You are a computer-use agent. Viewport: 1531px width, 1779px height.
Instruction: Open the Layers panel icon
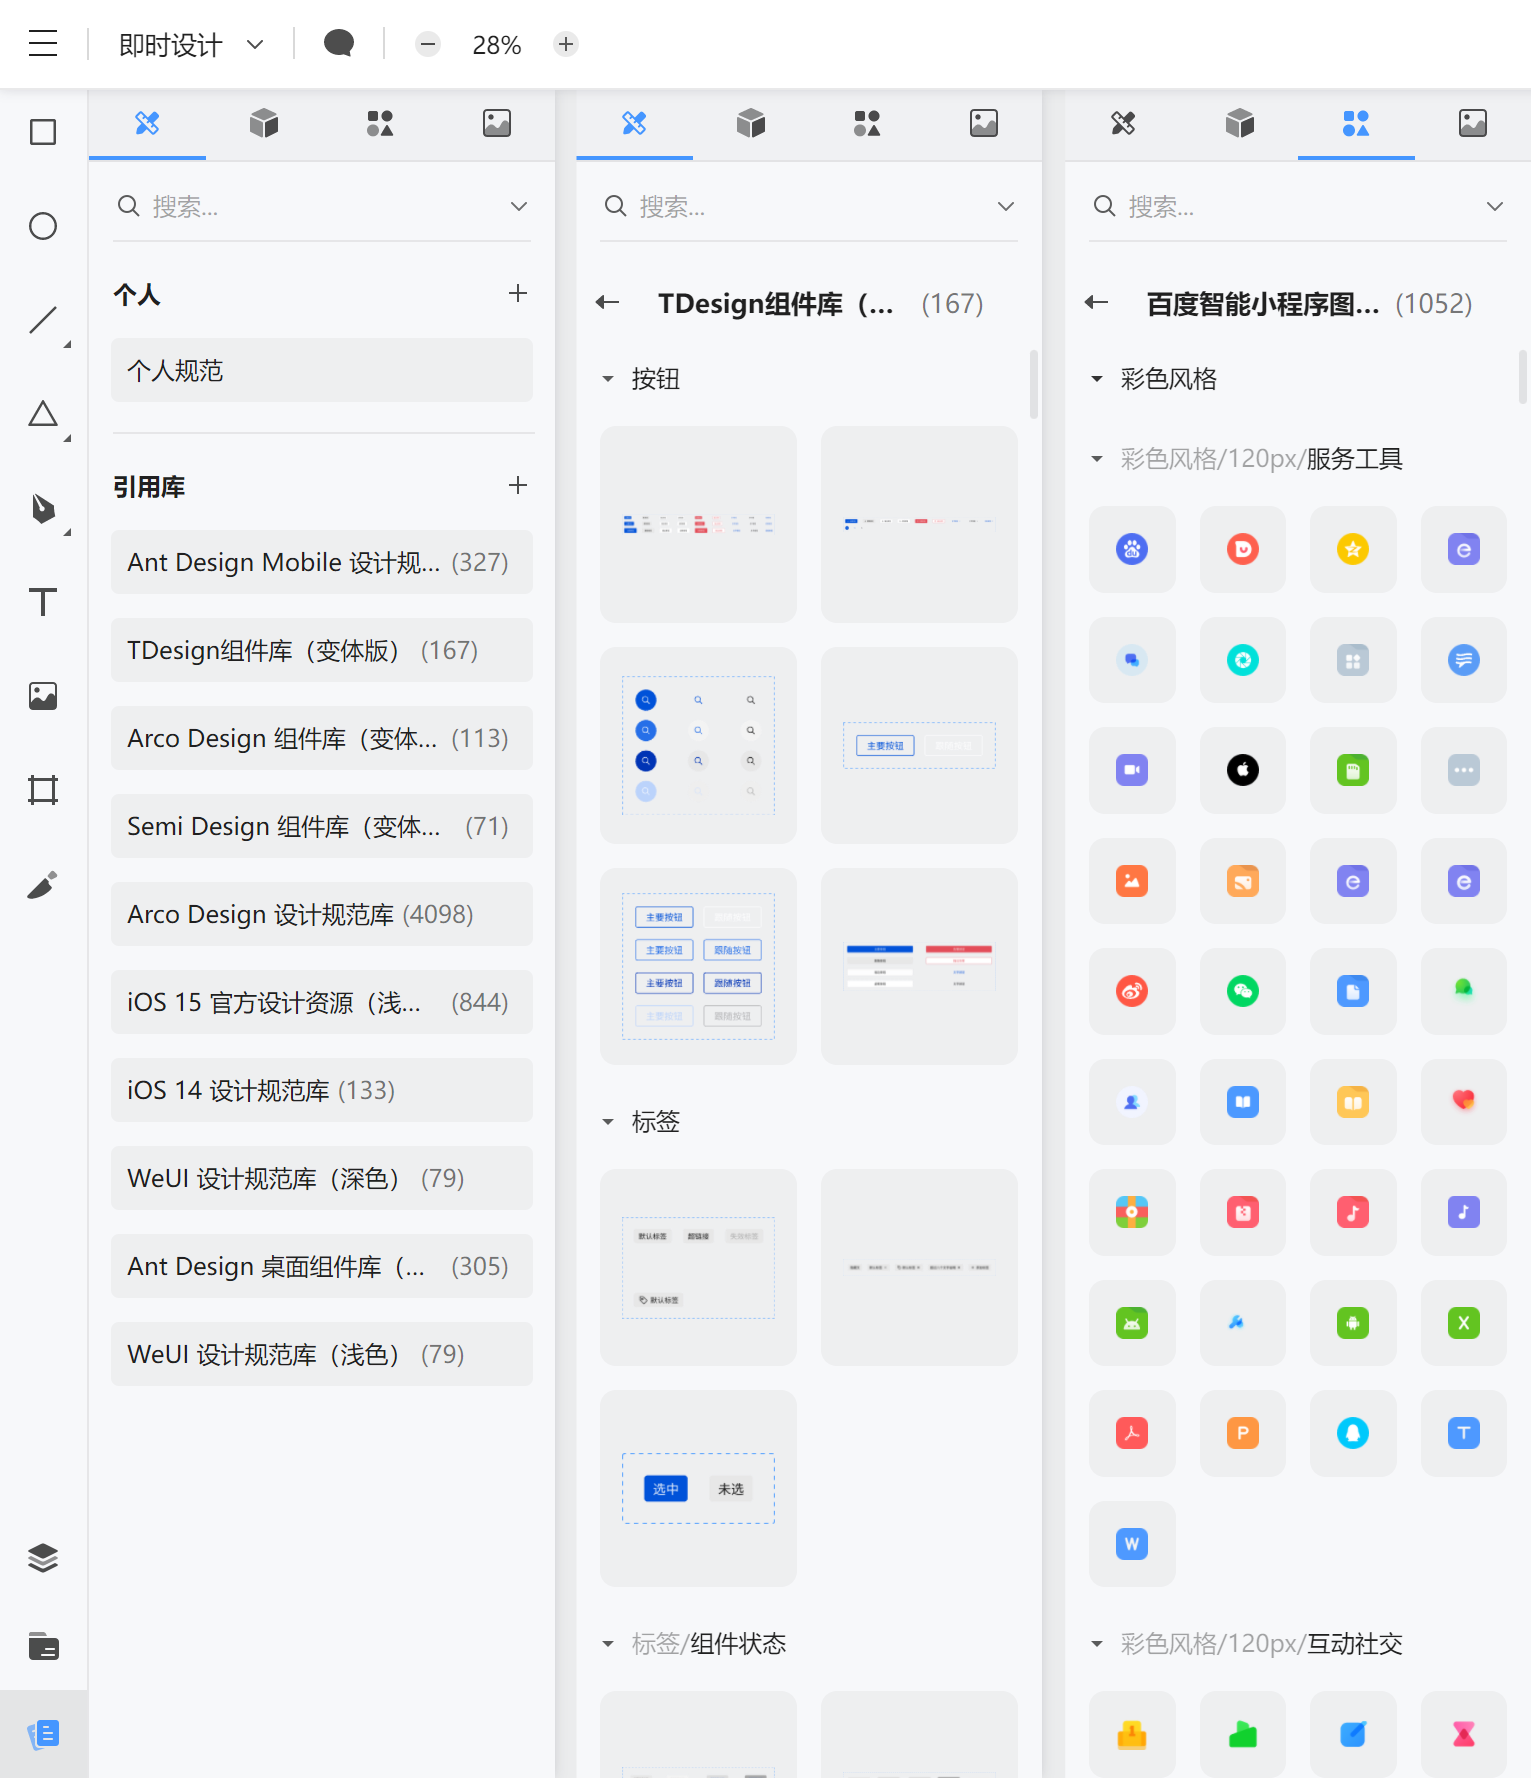(x=43, y=1558)
